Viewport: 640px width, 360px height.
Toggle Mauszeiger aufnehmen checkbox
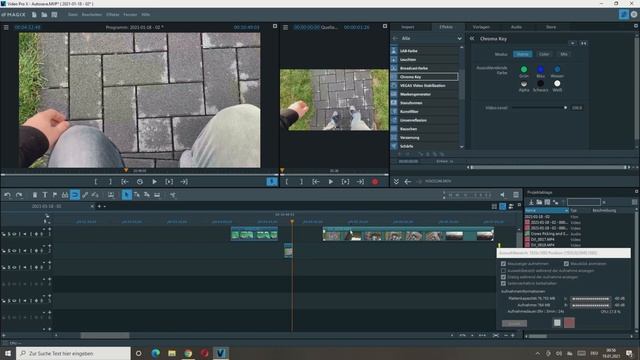(x=503, y=264)
